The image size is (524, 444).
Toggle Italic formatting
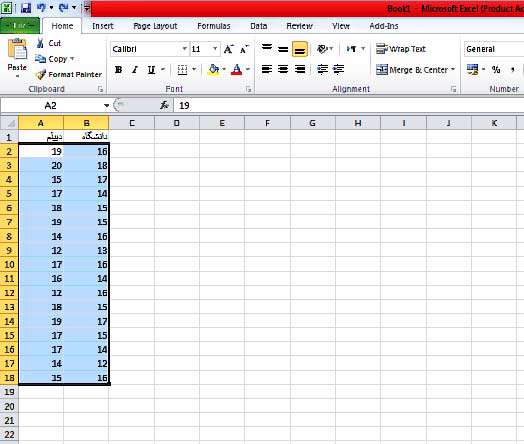pyautogui.click(x=135, y=69)
